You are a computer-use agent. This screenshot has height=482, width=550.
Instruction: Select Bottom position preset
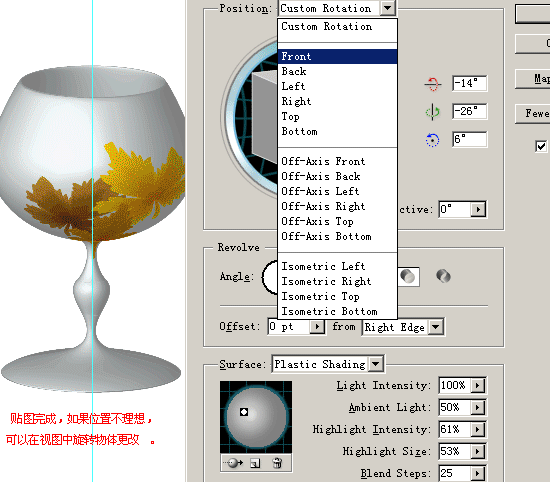pyautogui.click(x=337, y=132)
